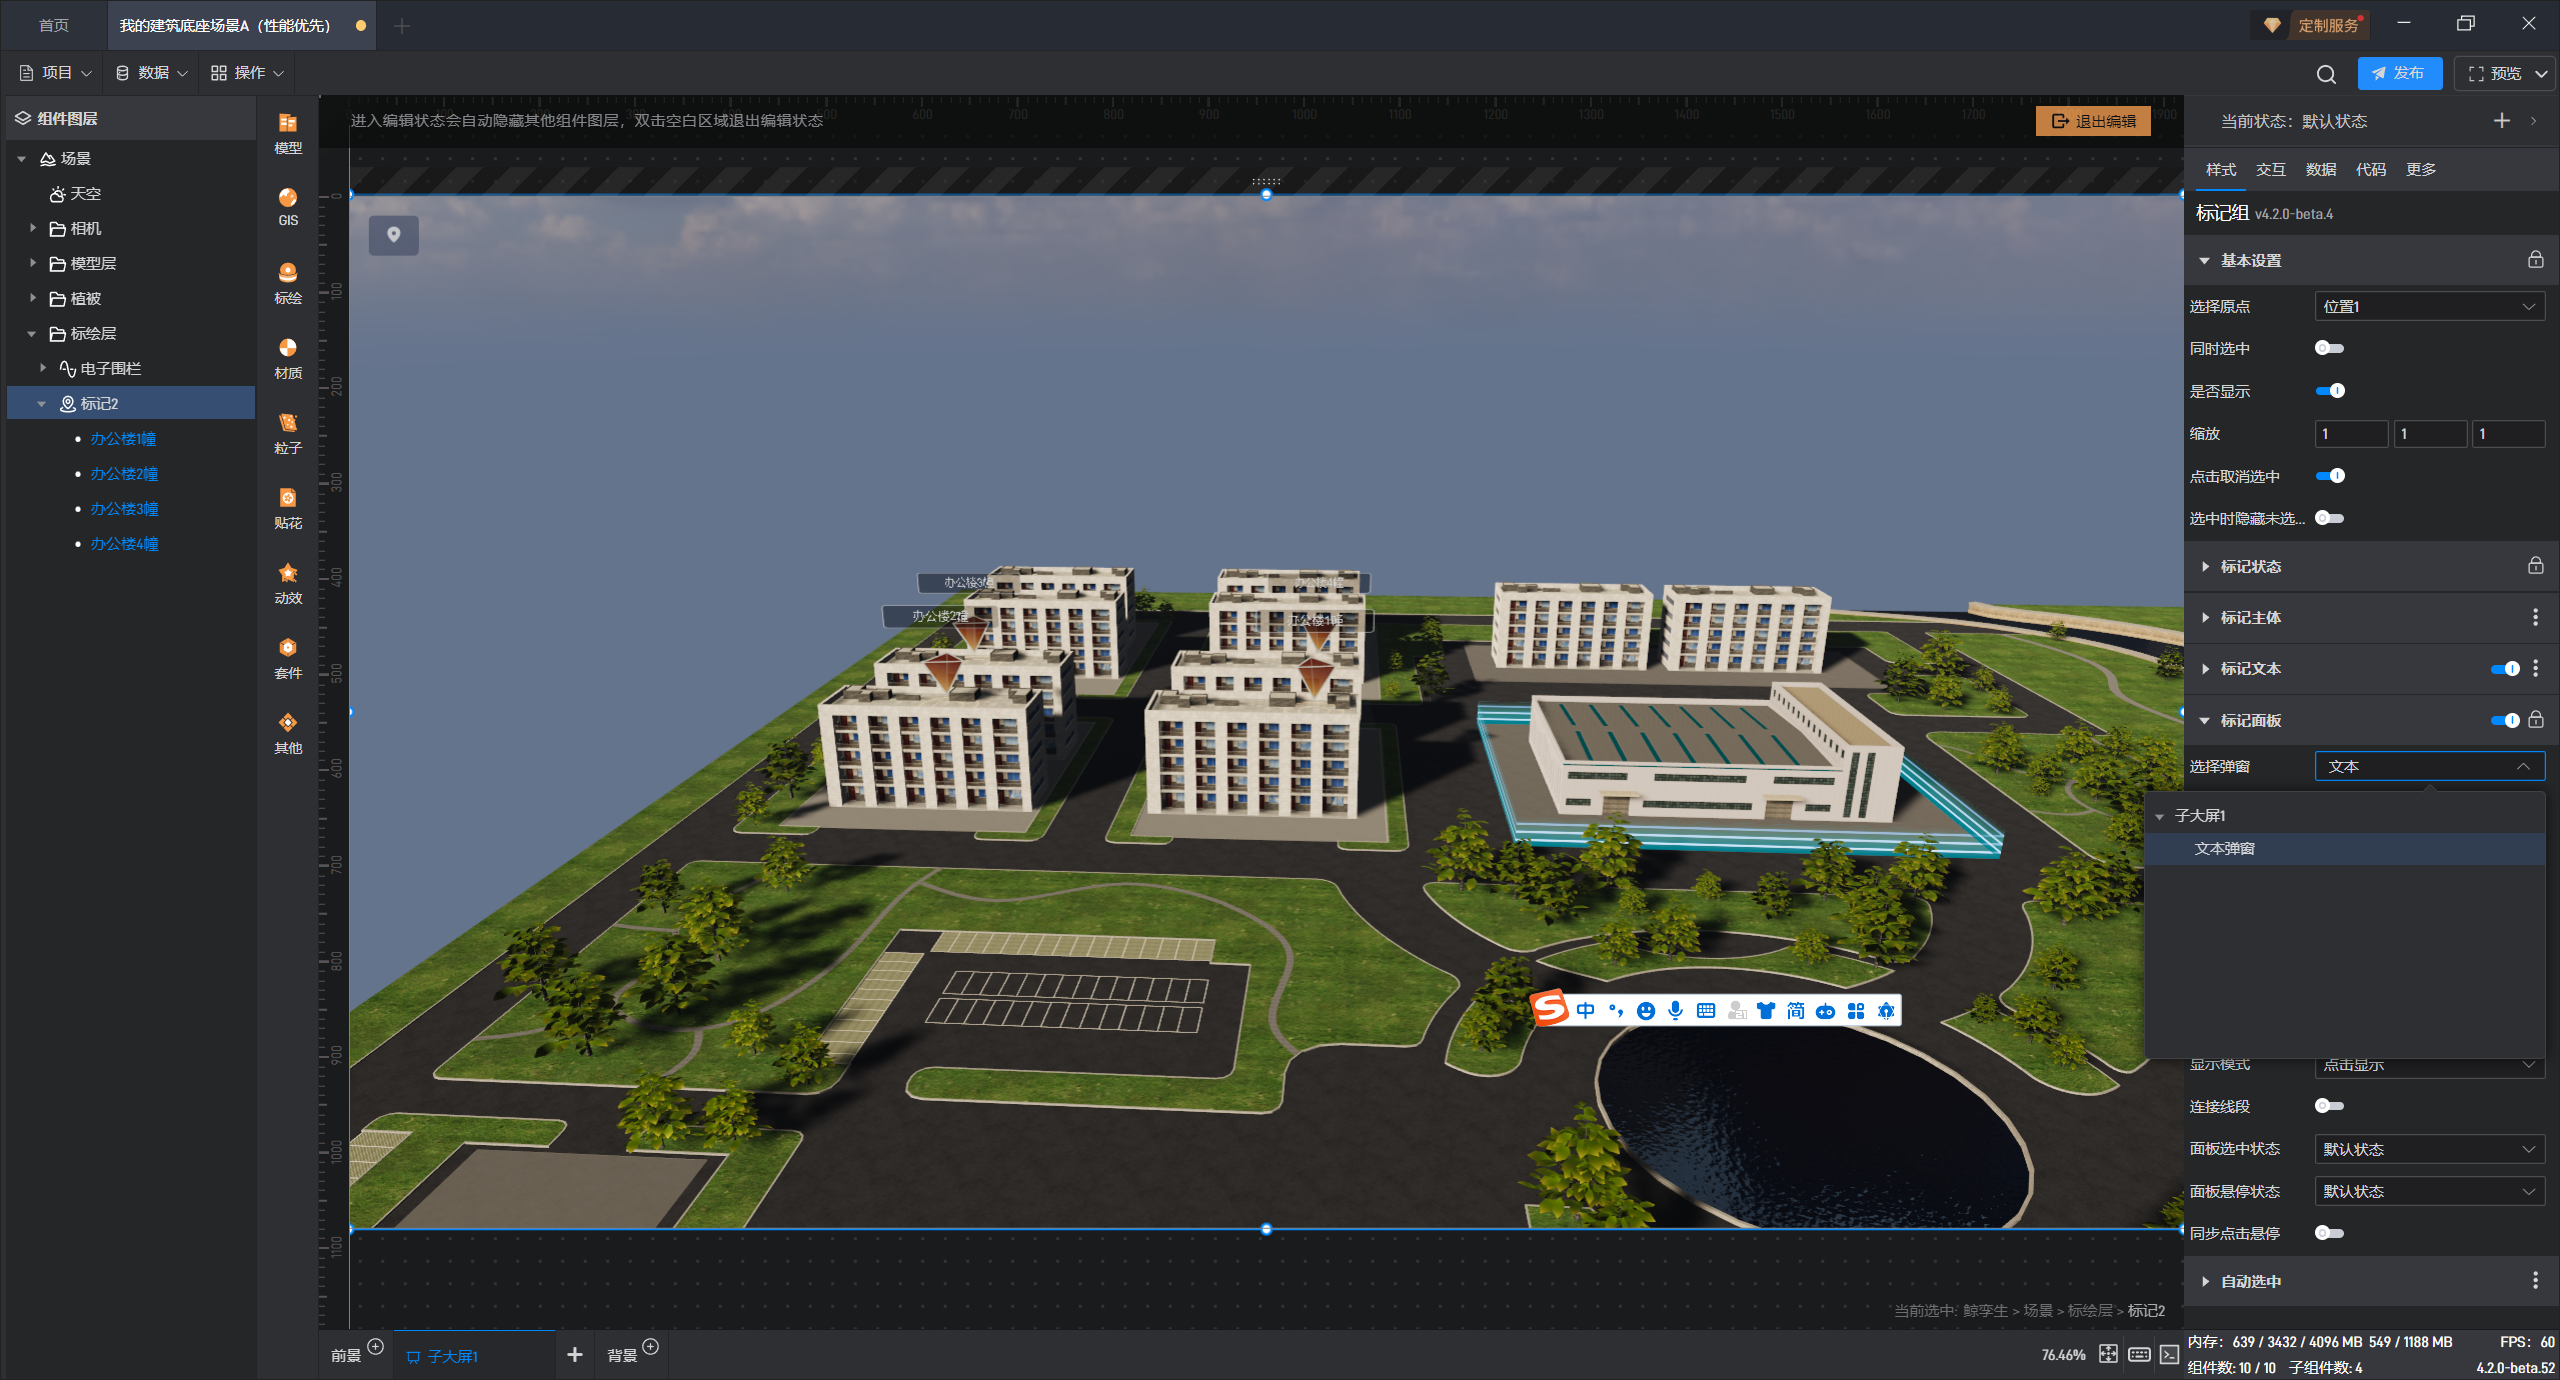Select the GIS tool icon
This screenshot has height=1380, width=2560.
pyautogui.click(x=288, y=206)
